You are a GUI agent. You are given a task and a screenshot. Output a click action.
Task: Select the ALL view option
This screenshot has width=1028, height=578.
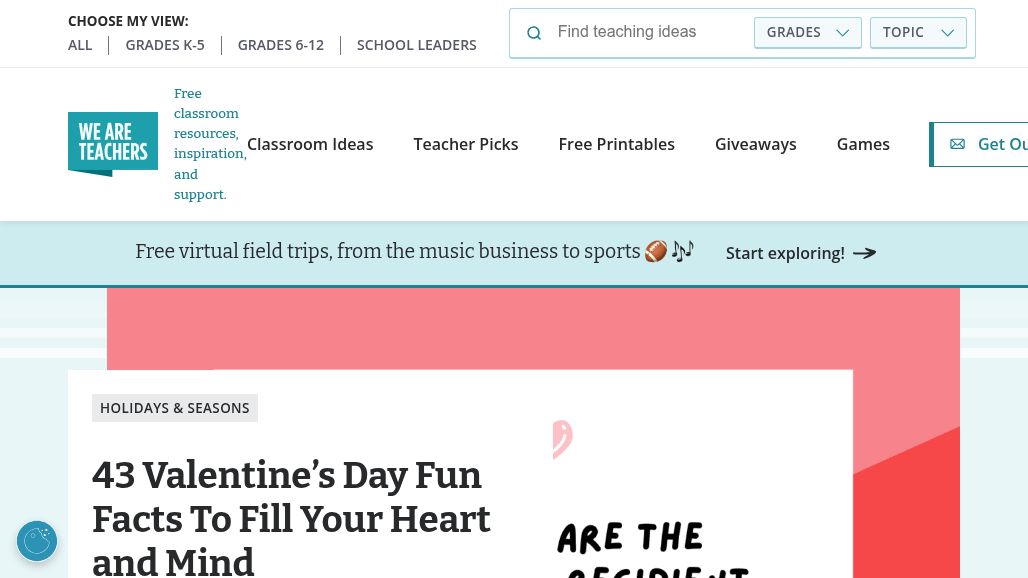pyautogui.click(x=80, y=45)
